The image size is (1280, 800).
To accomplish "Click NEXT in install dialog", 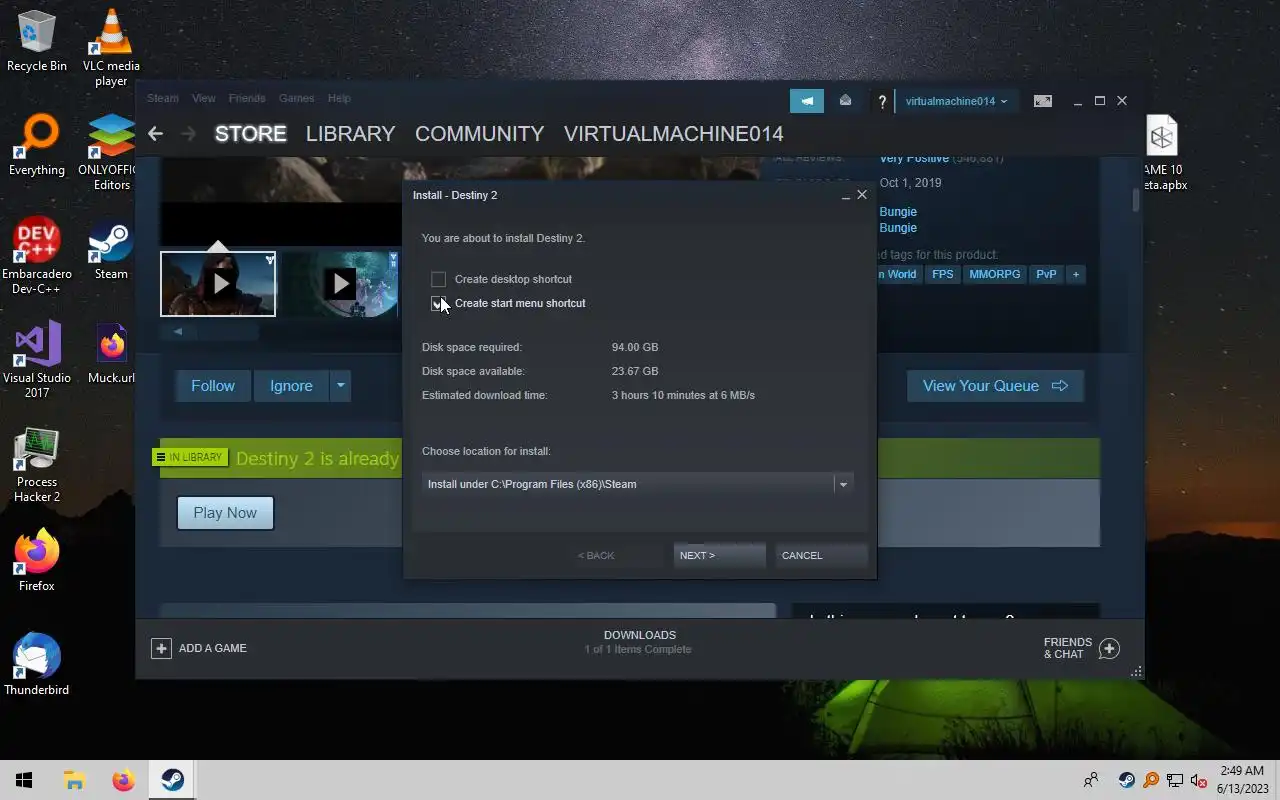I will tap(719, 555).
